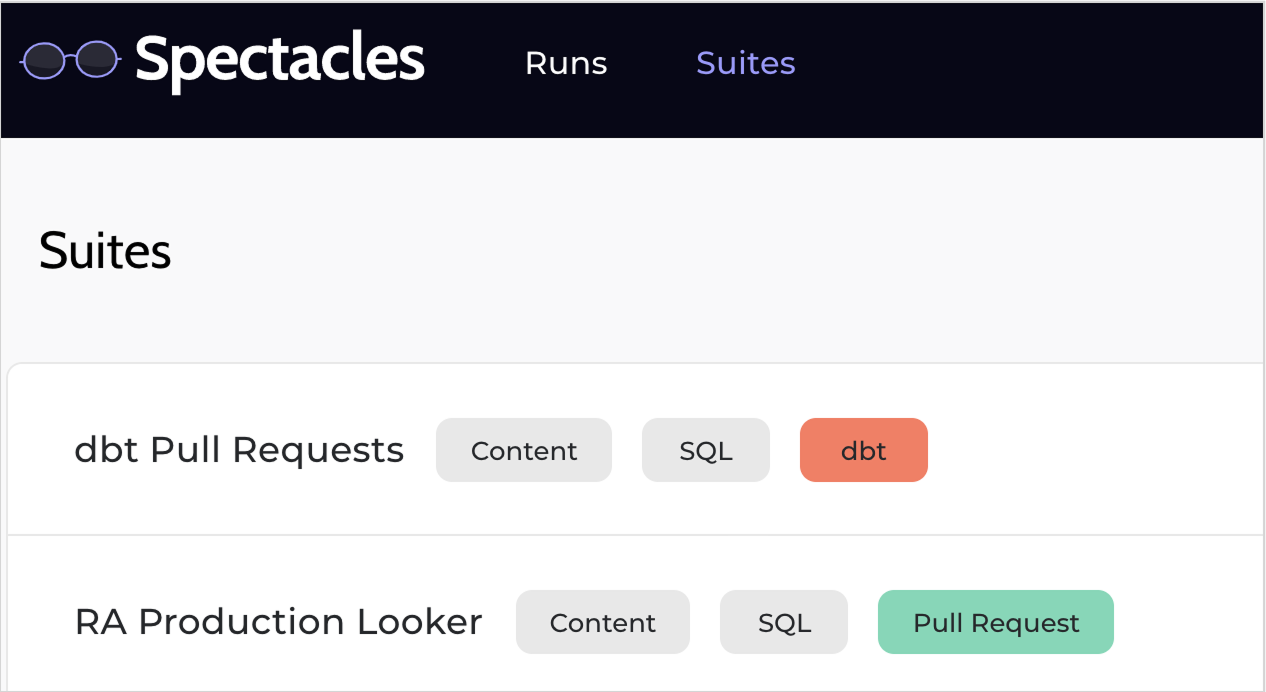Click empty space right of Pull Request tag
This screenshot has height=692, width=1266.
pyautogui.click(x=1190, y=623)
